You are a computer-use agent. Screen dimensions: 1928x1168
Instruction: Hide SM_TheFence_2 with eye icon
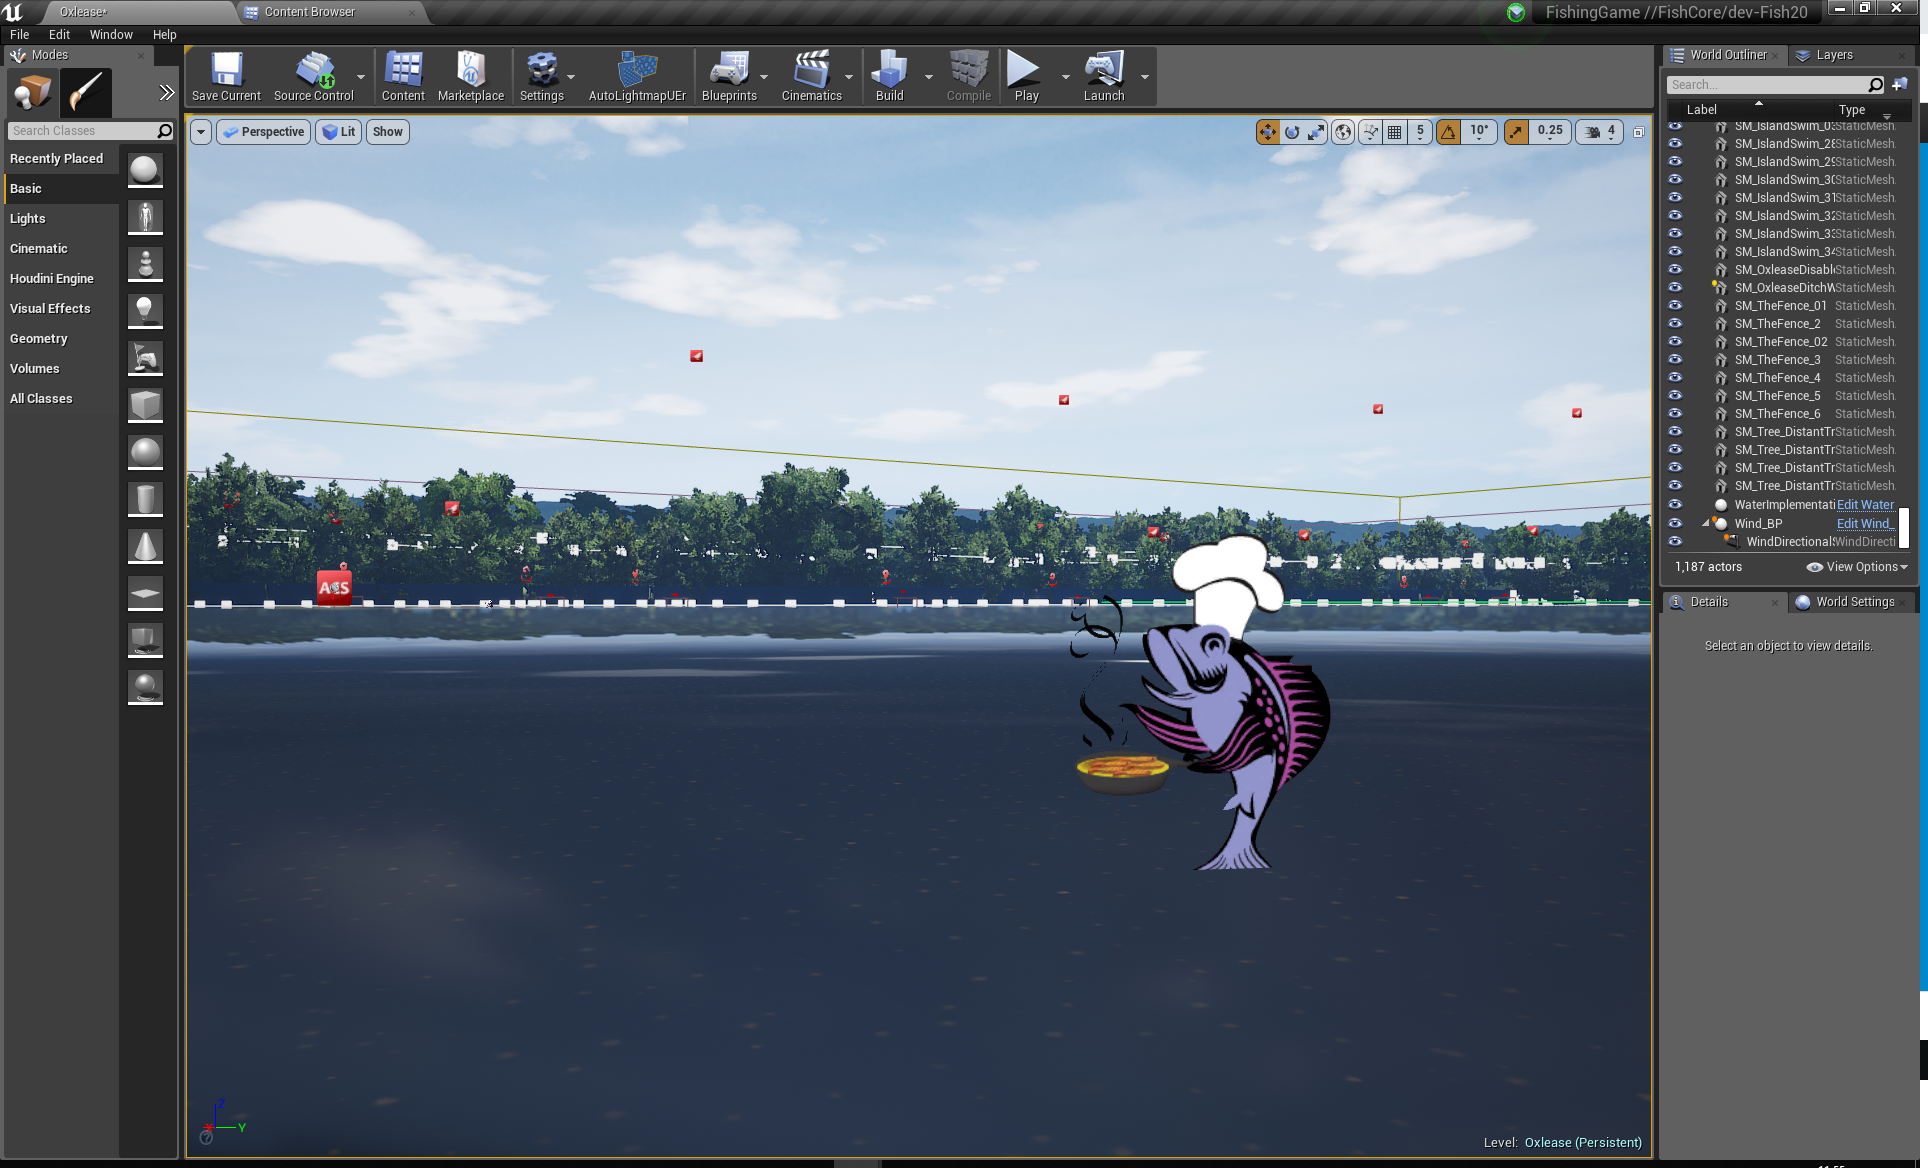point(1675,324)
